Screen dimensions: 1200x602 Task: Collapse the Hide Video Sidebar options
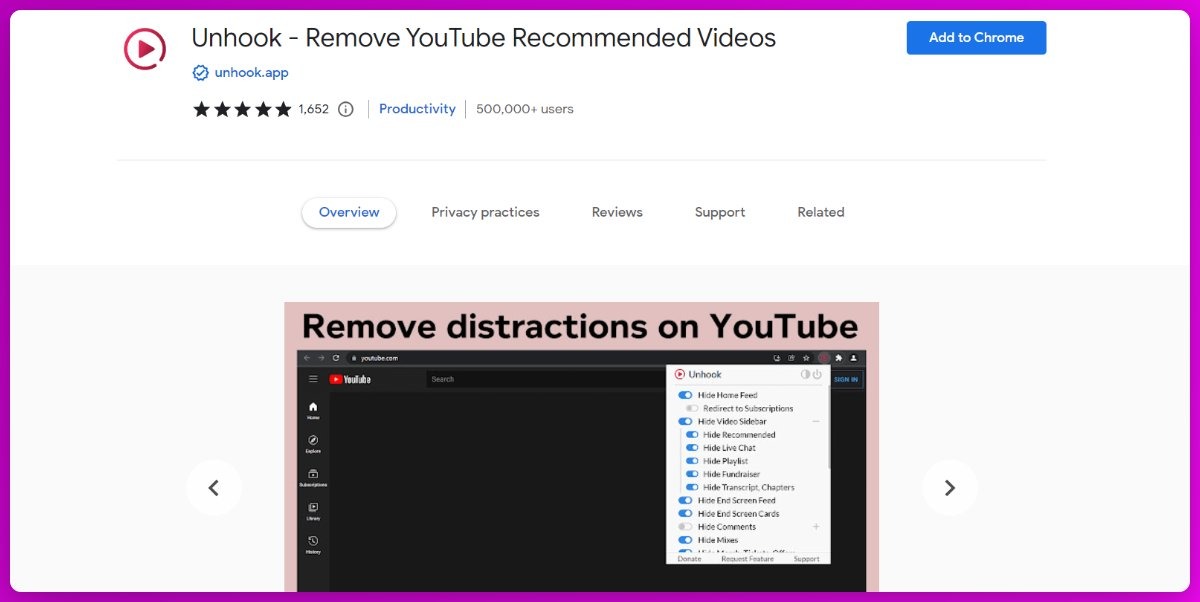pyautogui.click(x=816, y=421)
